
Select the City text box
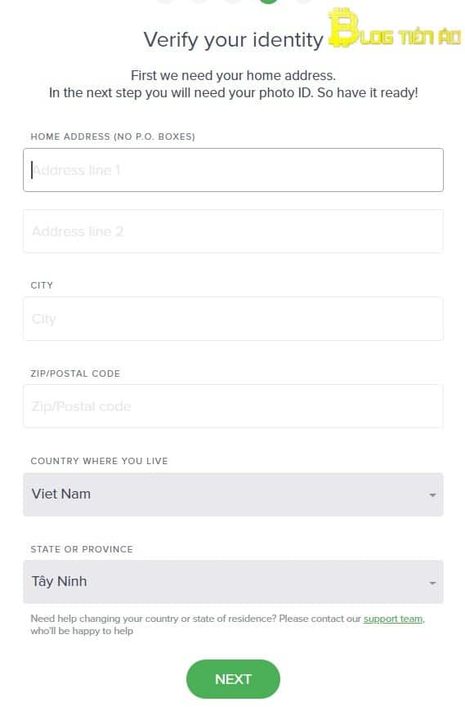(233, 319)
